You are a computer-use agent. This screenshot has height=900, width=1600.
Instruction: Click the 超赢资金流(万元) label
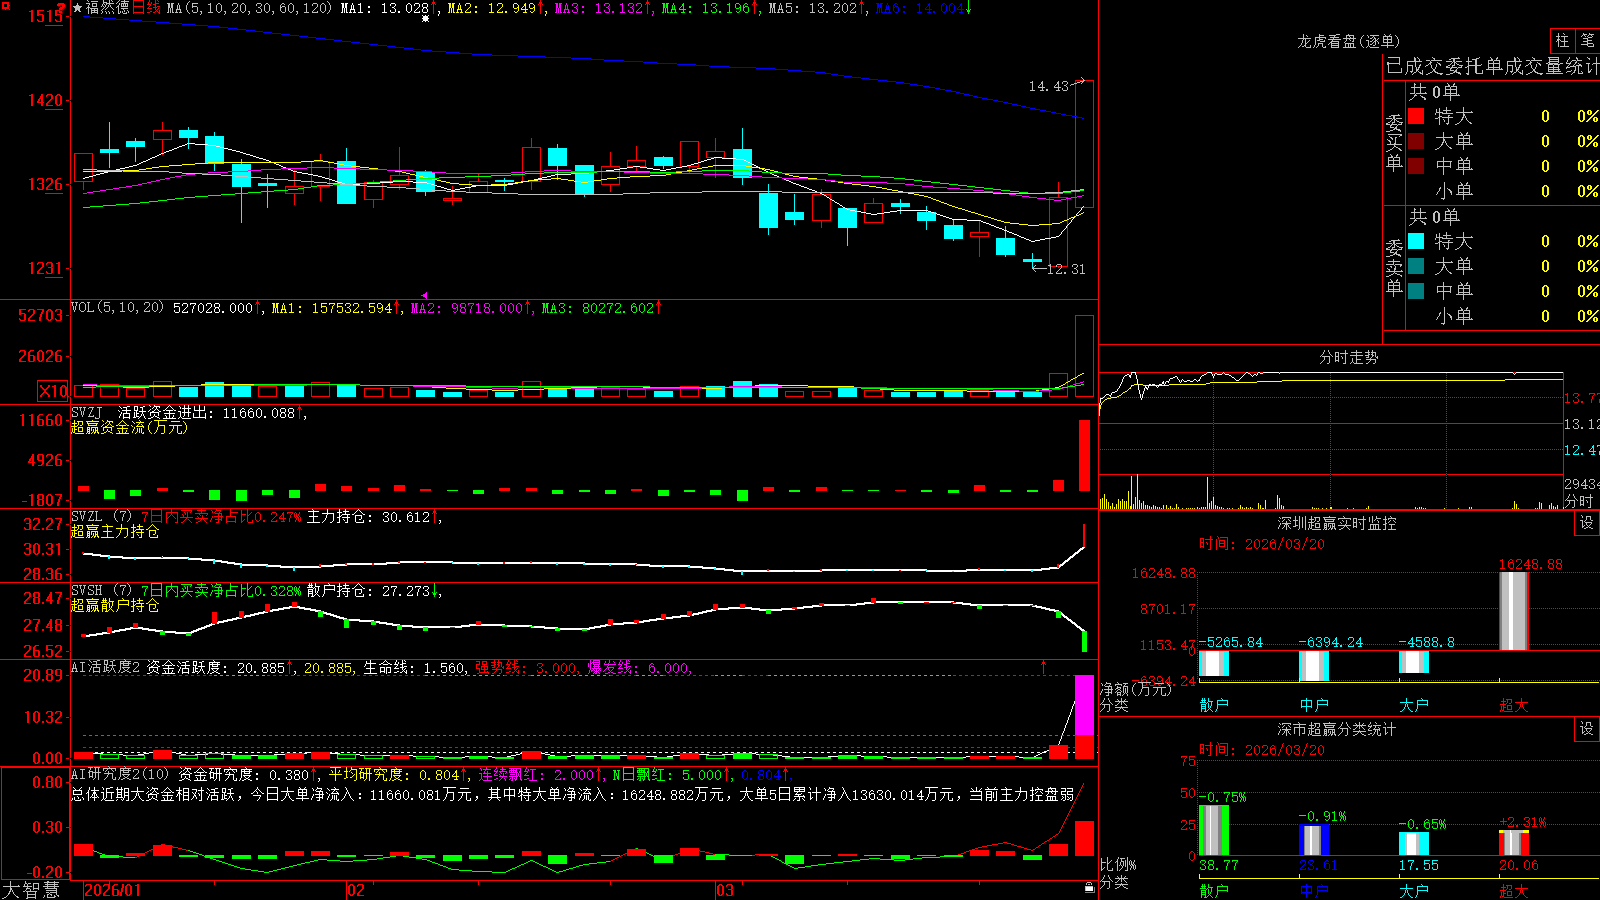pyautogui.click(x=129, y=427)
